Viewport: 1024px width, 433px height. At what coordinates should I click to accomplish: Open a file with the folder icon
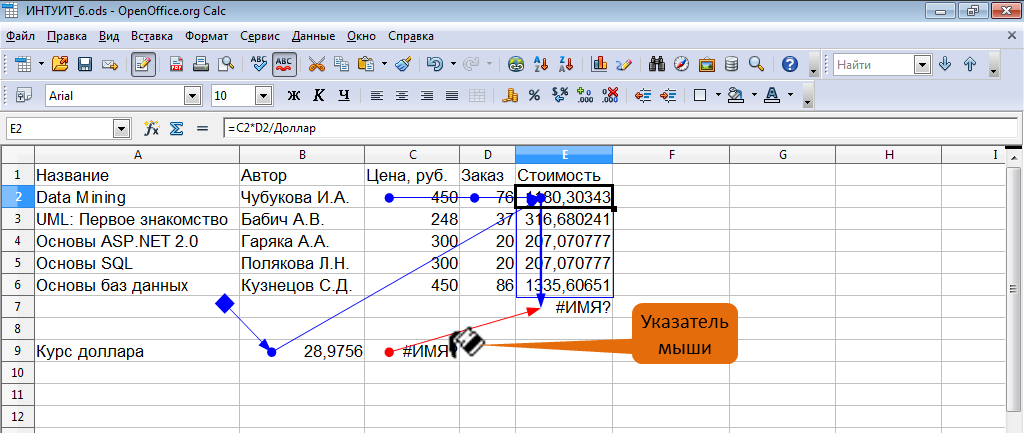[x=60, y=64]
